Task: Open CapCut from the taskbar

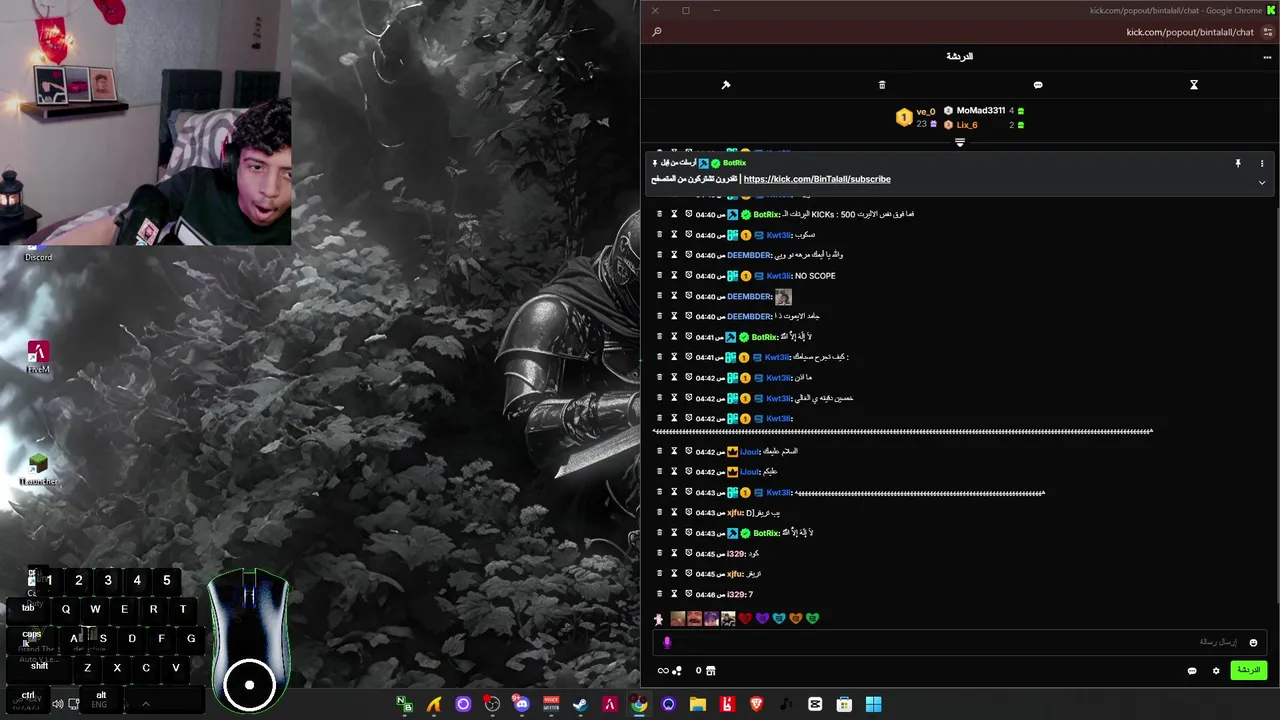Action: click(x=815, y=704)
